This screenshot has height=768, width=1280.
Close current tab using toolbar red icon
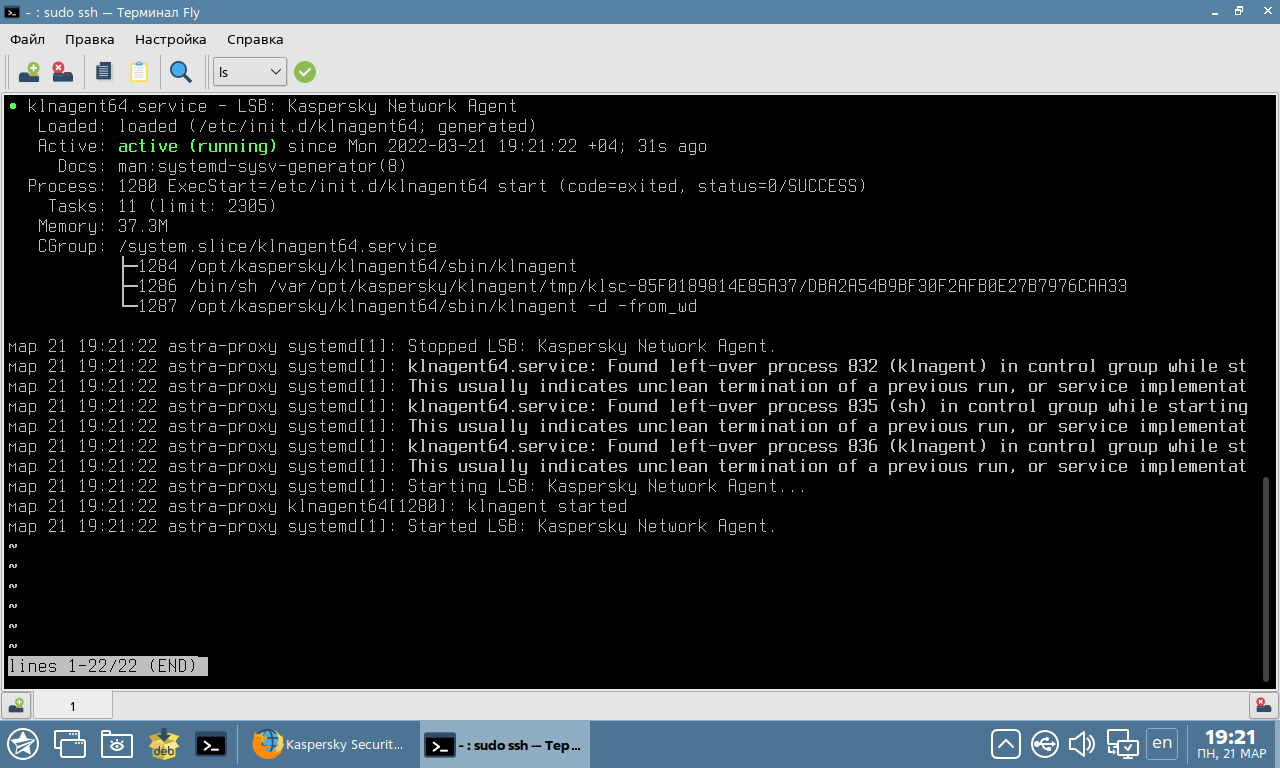63,72
